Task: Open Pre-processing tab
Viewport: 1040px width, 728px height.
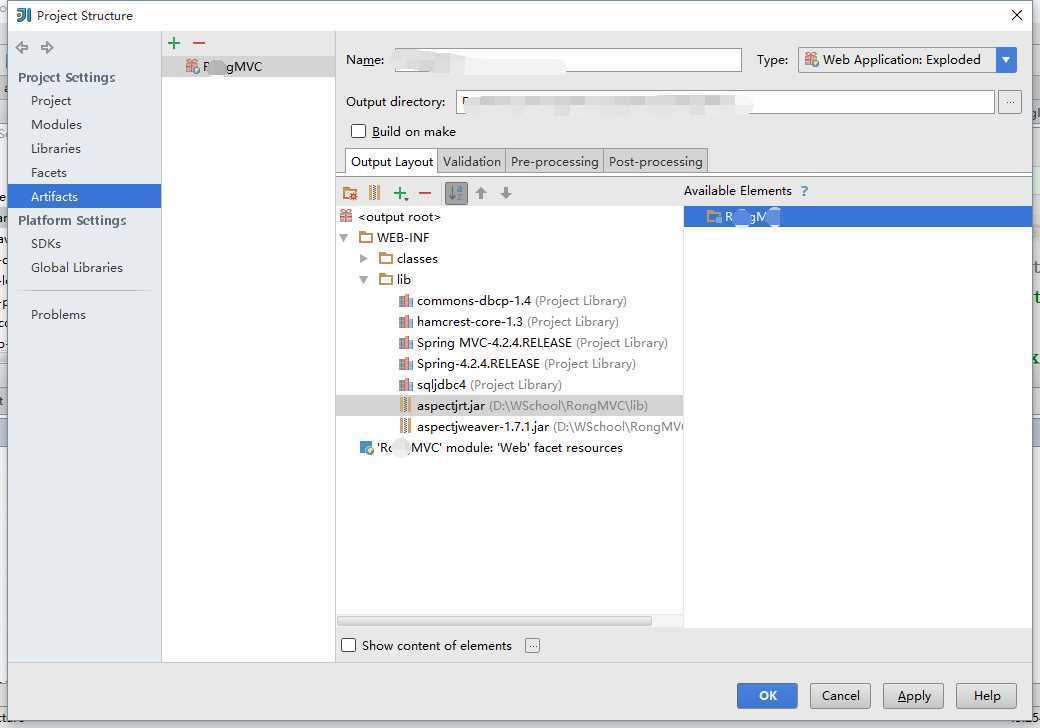Action: click(x=554, y=161)
